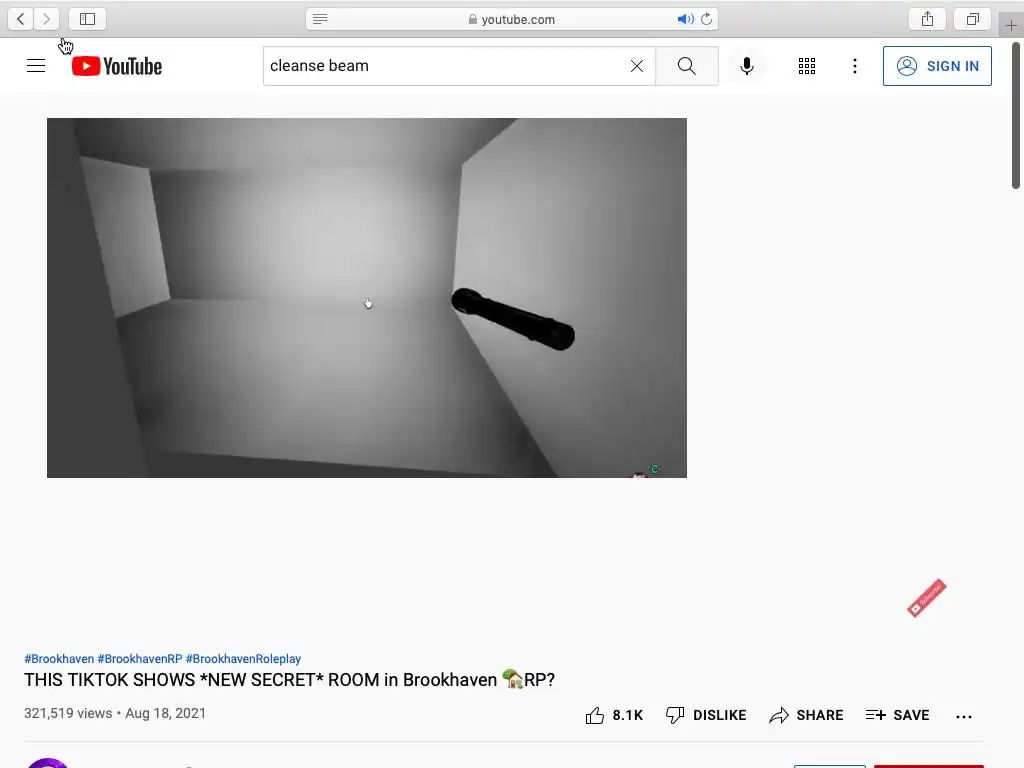
Task: Reload the page with the refresh icon
Action: [707, 19]
